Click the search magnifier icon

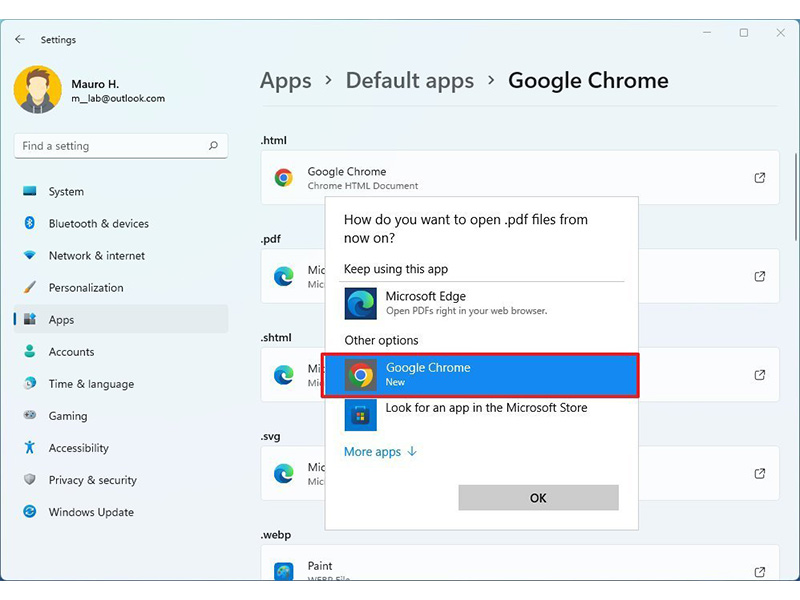click(x=213, y=146)
